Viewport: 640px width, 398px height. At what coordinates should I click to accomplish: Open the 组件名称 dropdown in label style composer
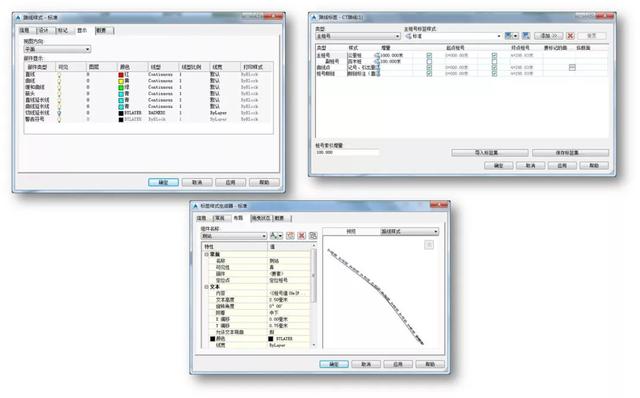(234, 236)
